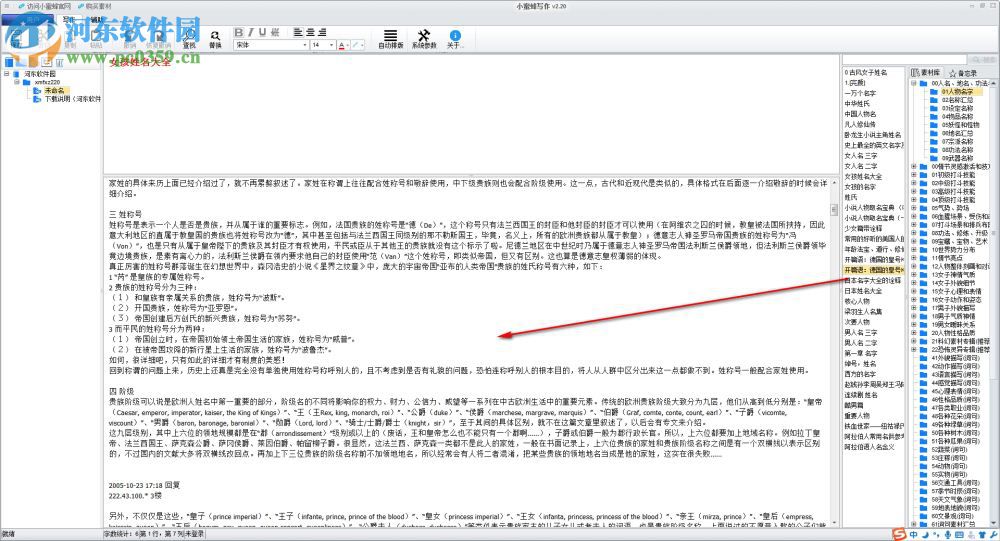Select the 55实物(词句) folder
The image size is (1000, 541).
coord(950,474)
